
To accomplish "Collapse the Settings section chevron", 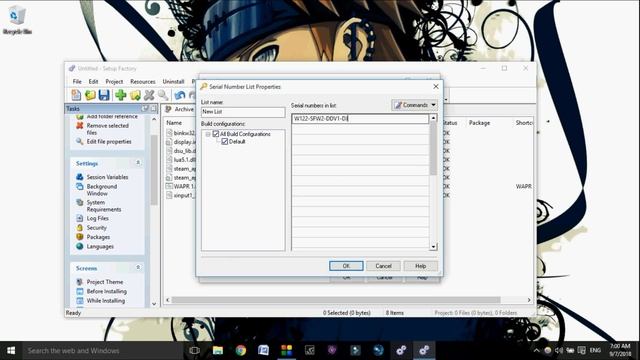I will point(138,163).
